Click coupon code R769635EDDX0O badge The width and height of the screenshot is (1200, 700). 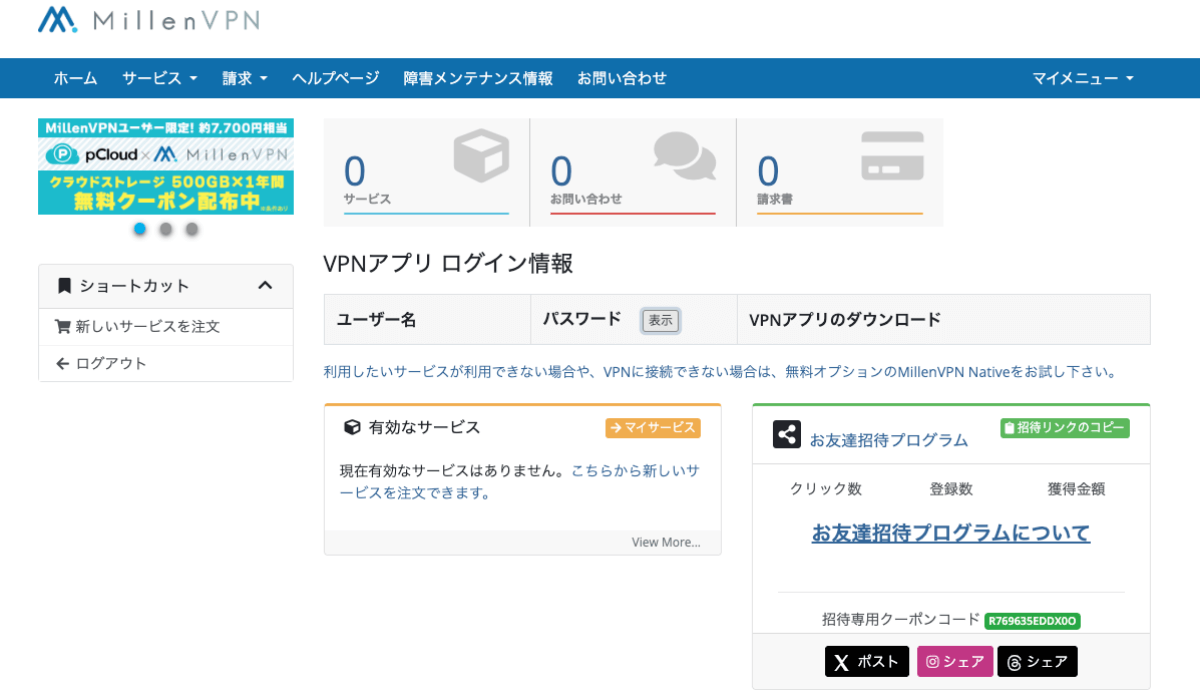(1033, 621)
